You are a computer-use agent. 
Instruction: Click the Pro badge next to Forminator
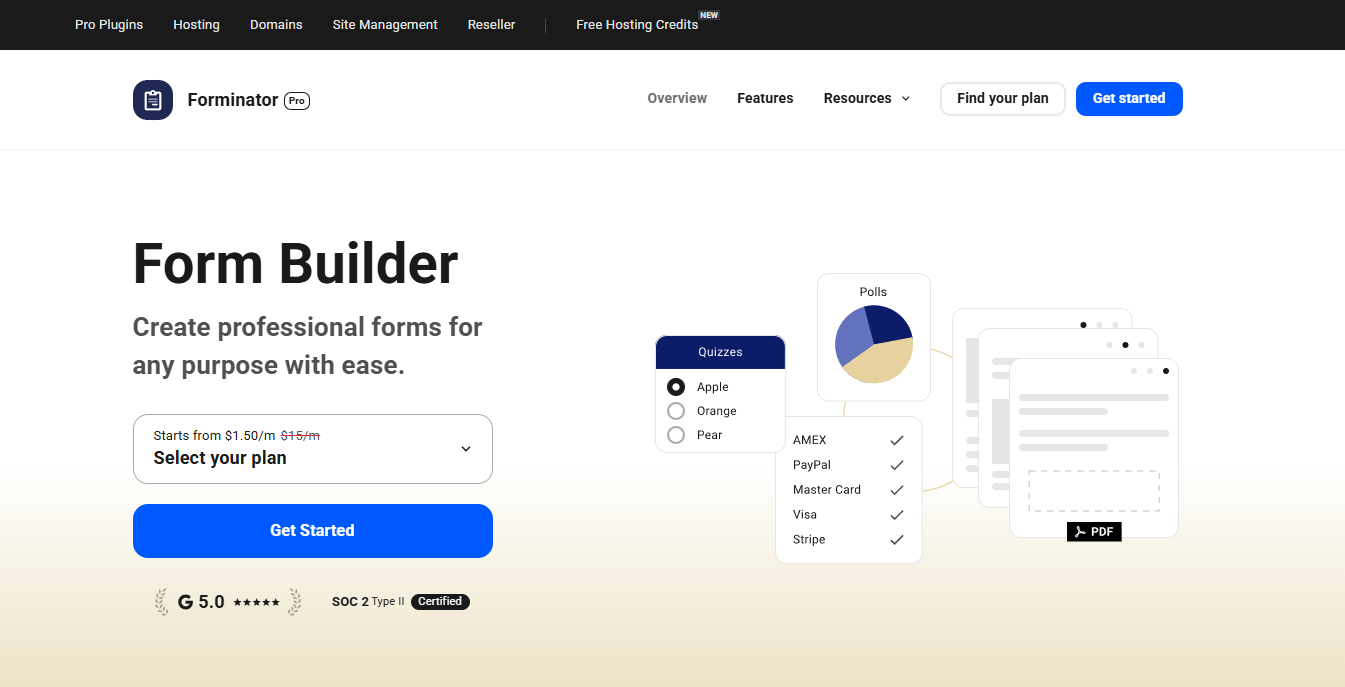(x=297, y=100)
